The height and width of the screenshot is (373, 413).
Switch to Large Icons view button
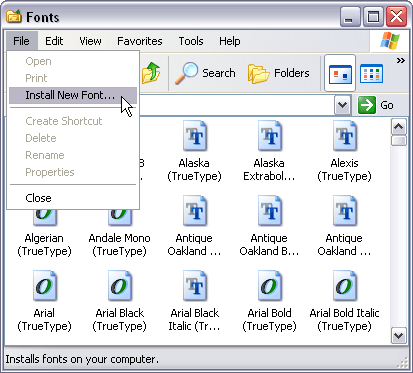(x=340, y=73)
